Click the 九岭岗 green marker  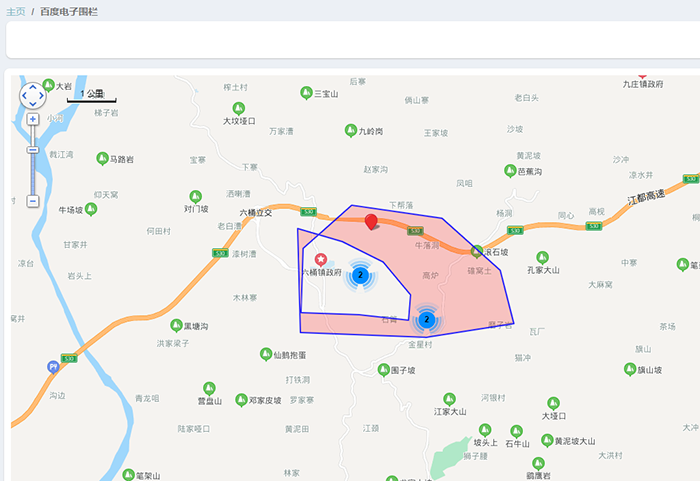pyautogui.click(x=351, y=130)
